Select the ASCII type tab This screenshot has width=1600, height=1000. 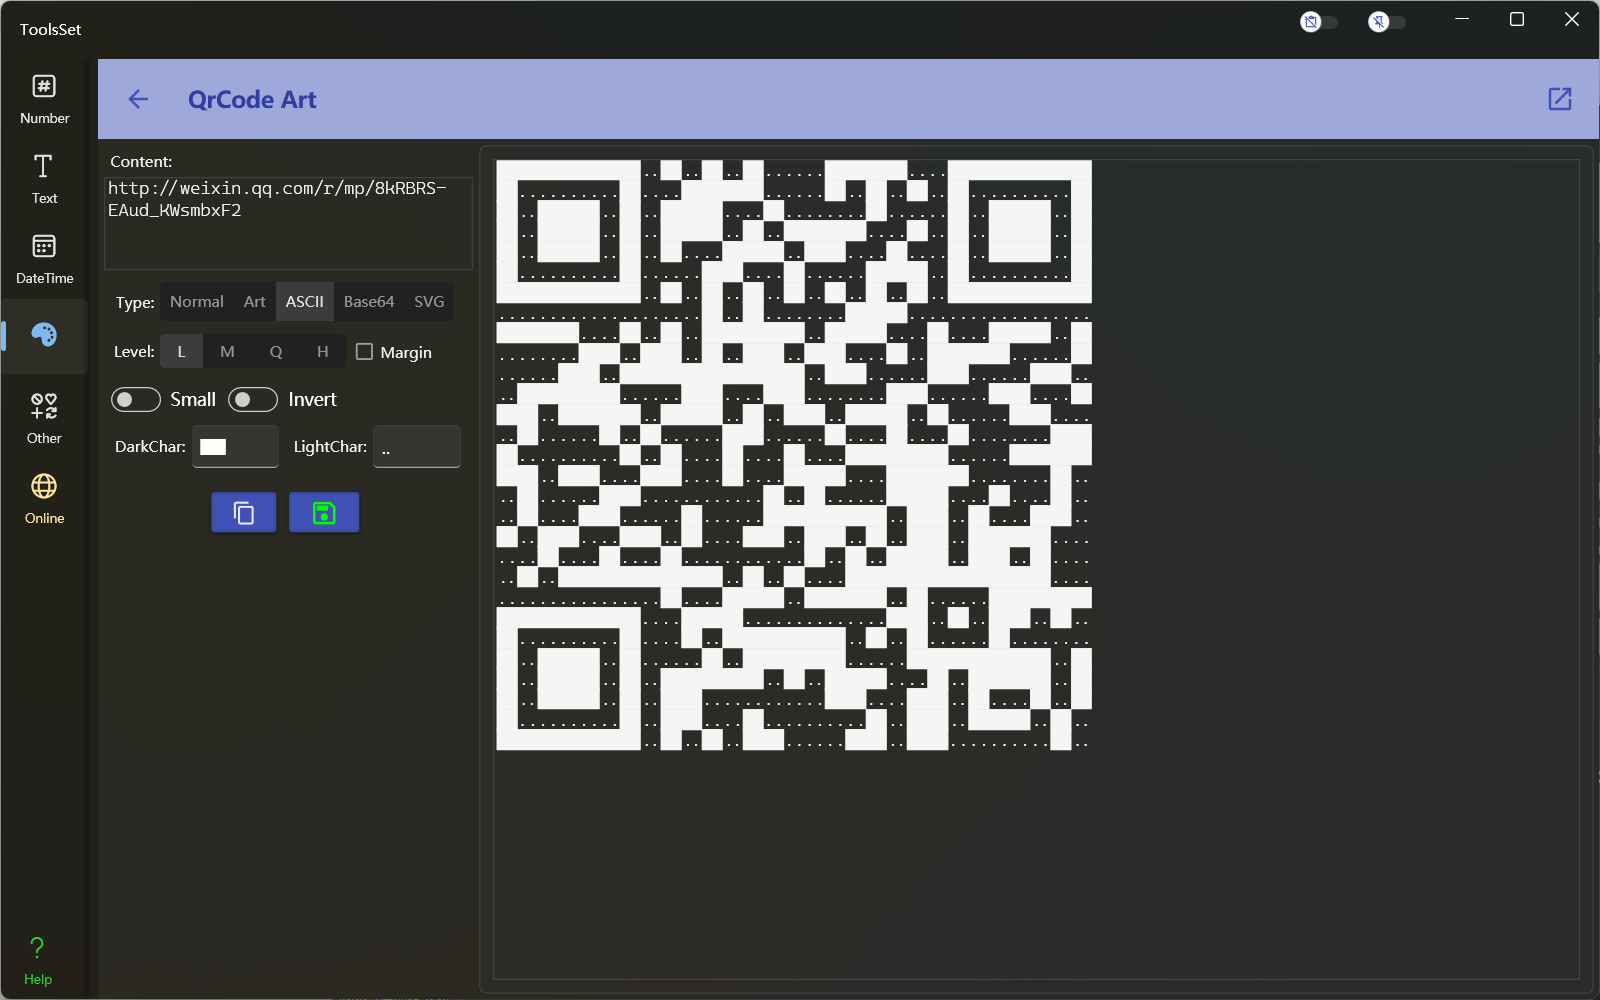tap(305, 302)
